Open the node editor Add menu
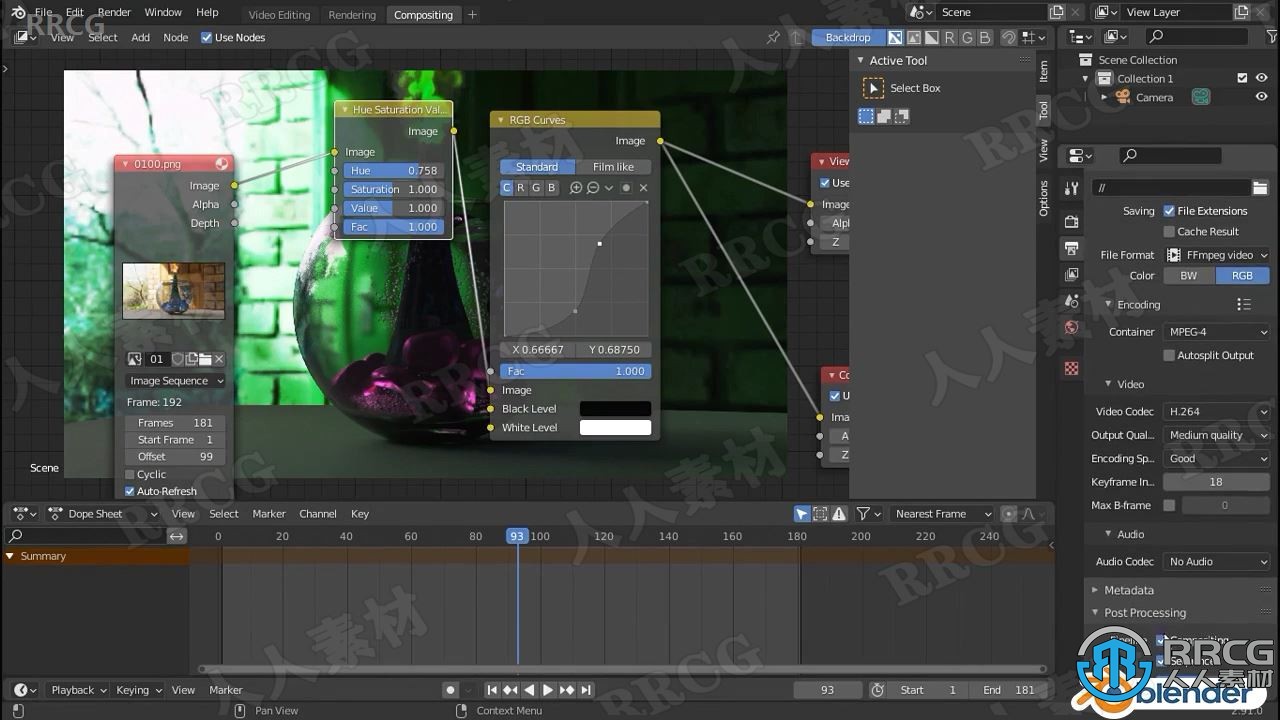The height and width of the screenshot is (720, 1280). (x=140, y=37)
